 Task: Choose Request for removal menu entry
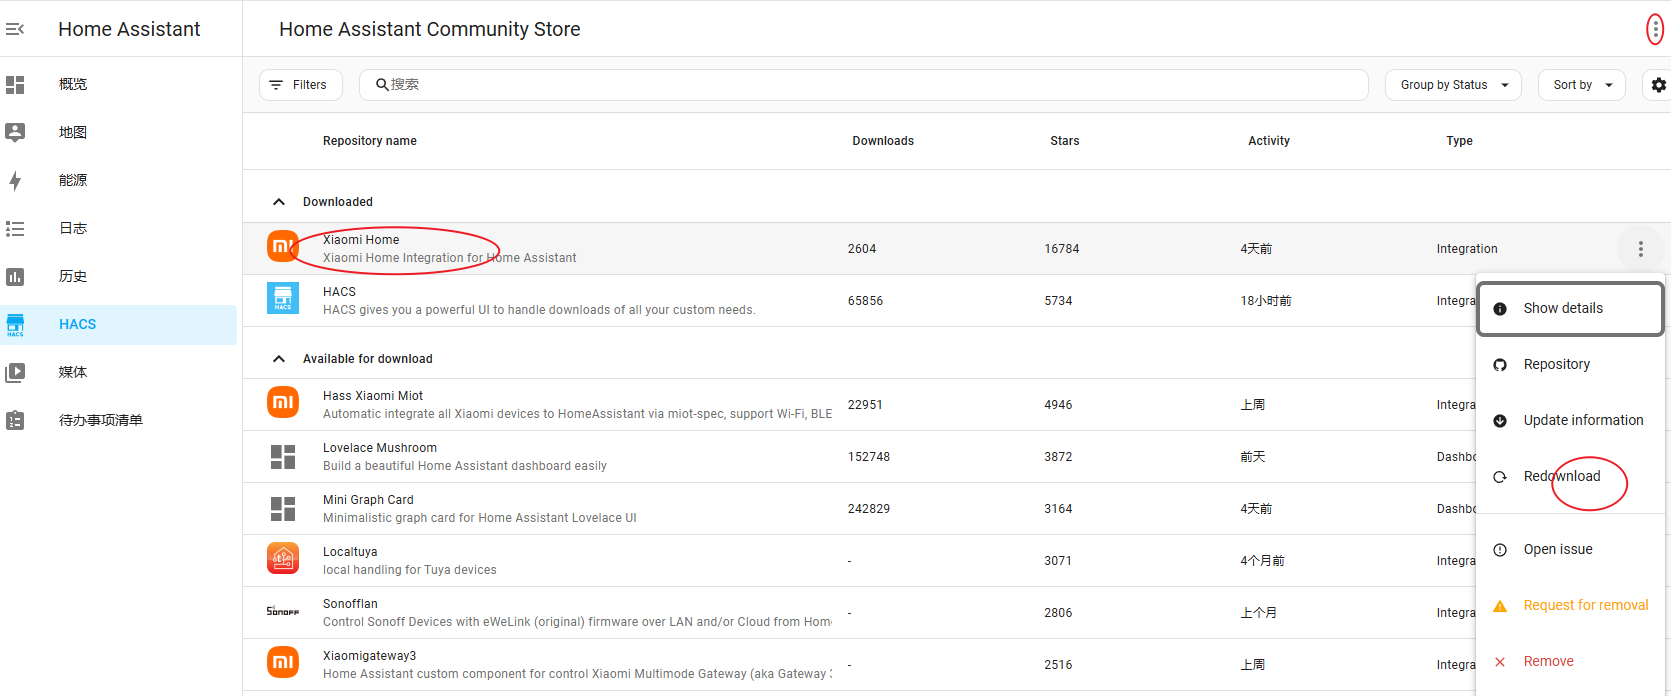point(1570,606)
